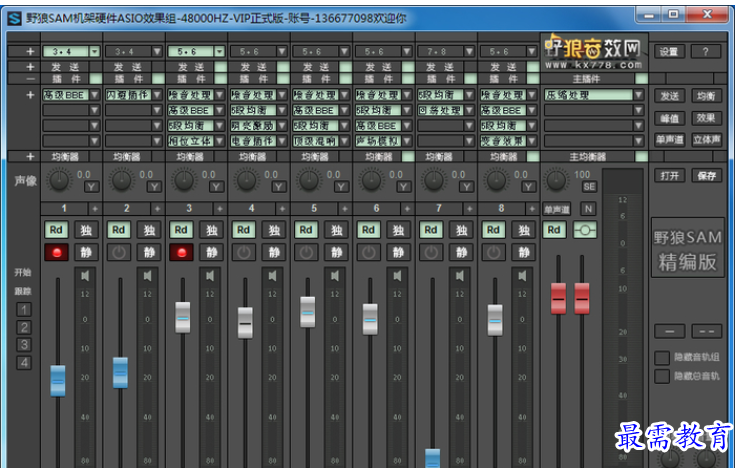
Task: Expand the 压缩处理 master plugin dropdown
Action: [638, 95]
